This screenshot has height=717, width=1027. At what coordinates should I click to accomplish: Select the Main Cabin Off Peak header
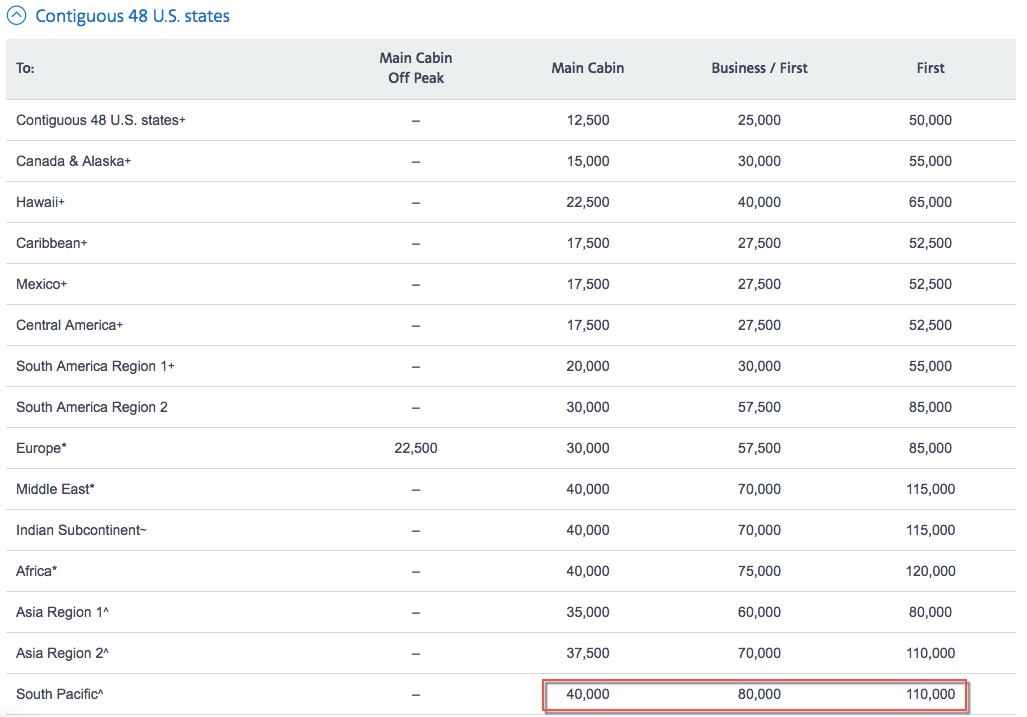tap(416, 68)
